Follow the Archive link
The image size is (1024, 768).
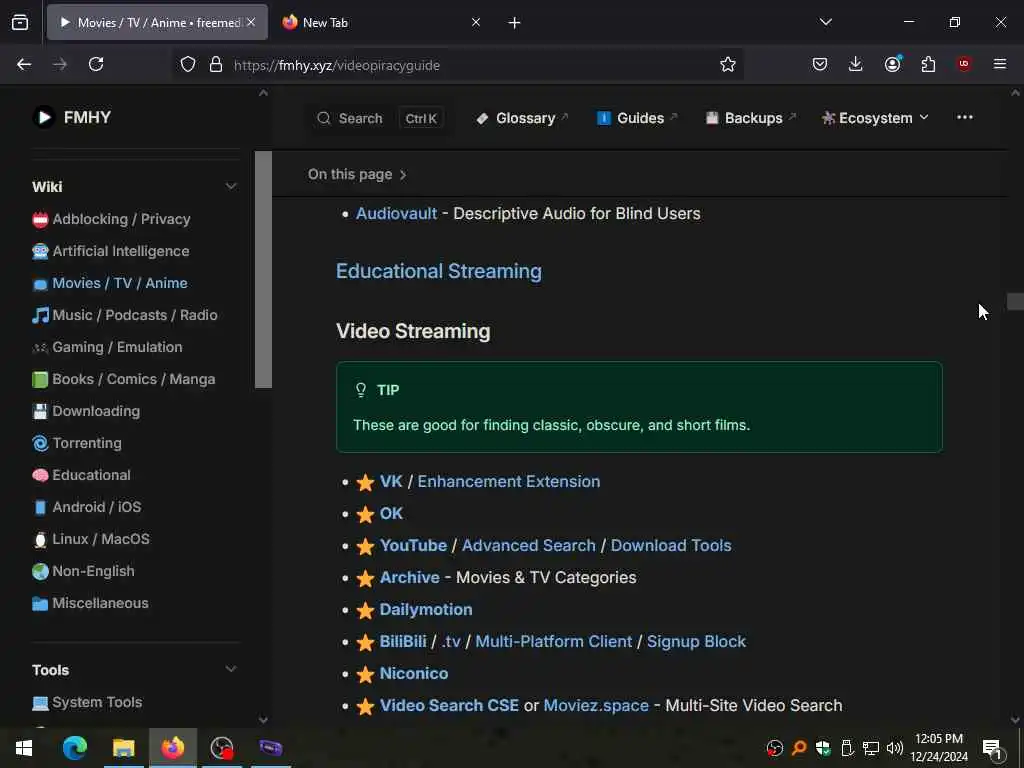[409, 577]
